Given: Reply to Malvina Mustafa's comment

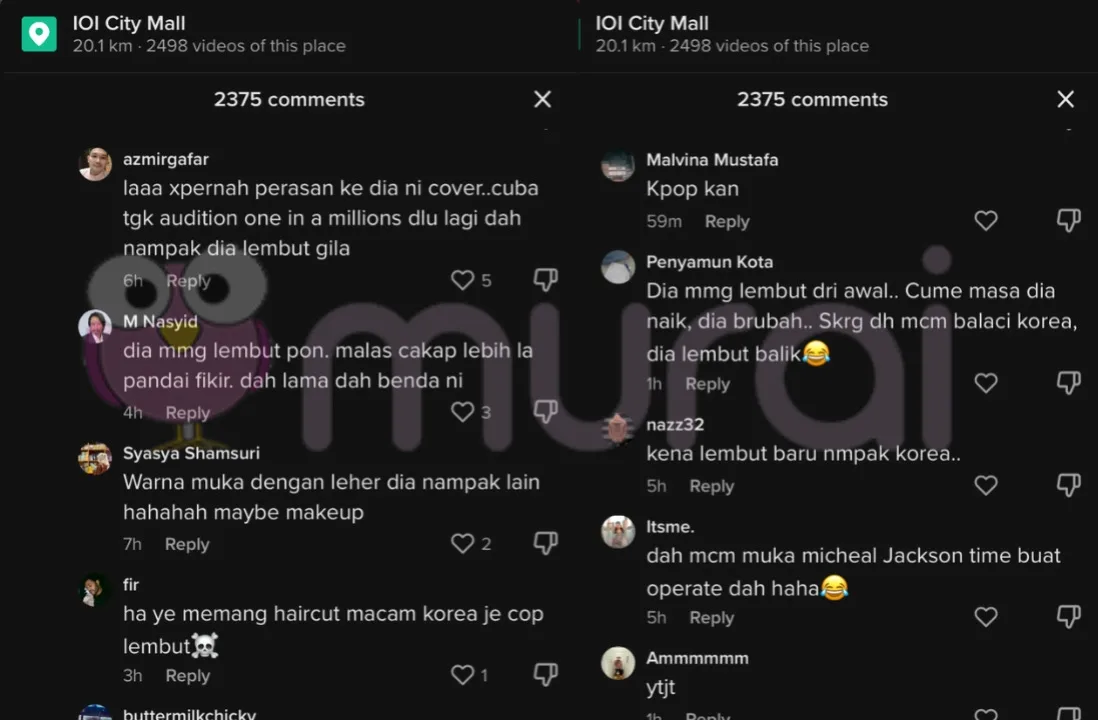Looking at the screenshot, I should click(x=727, y=221).
